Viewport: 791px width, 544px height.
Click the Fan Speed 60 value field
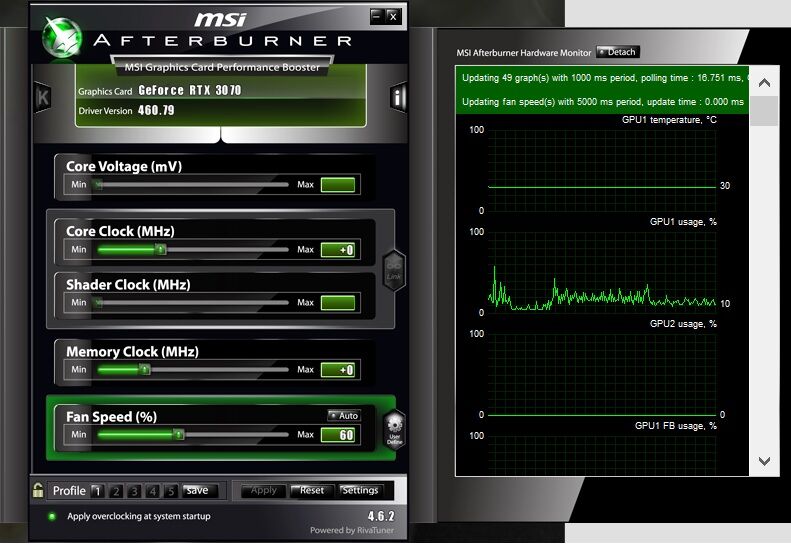click(338, 435)
